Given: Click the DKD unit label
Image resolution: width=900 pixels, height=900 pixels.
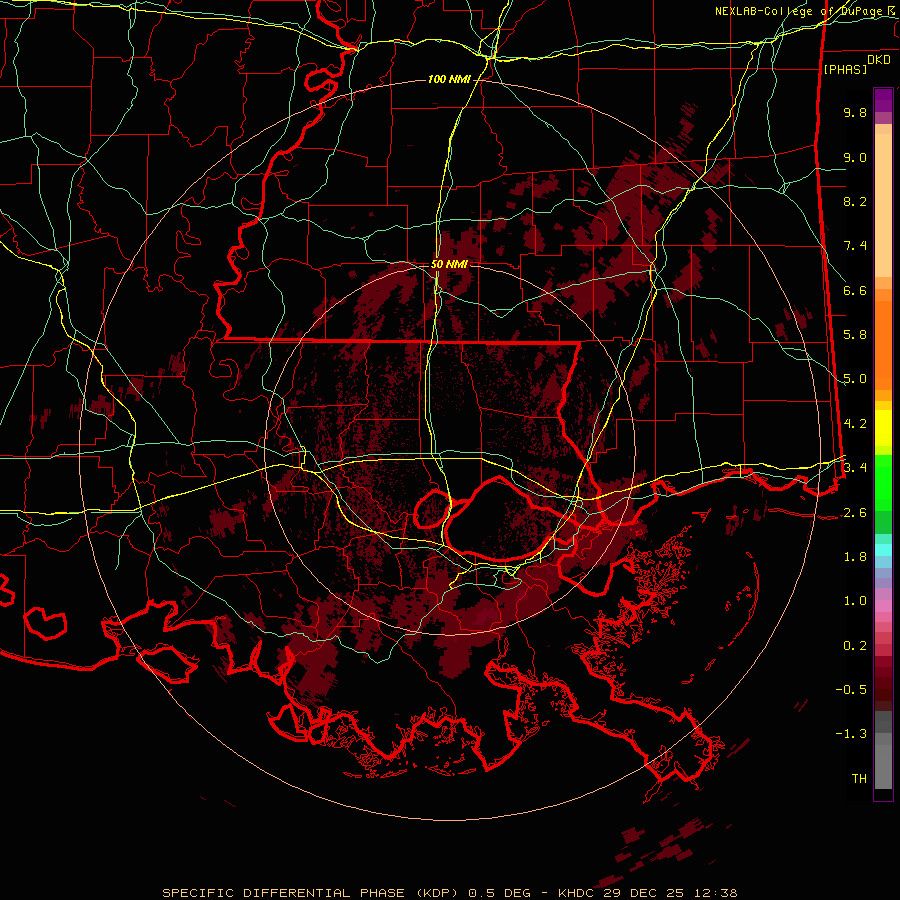Looking at the screenshot, I should [x=879, y=60].
